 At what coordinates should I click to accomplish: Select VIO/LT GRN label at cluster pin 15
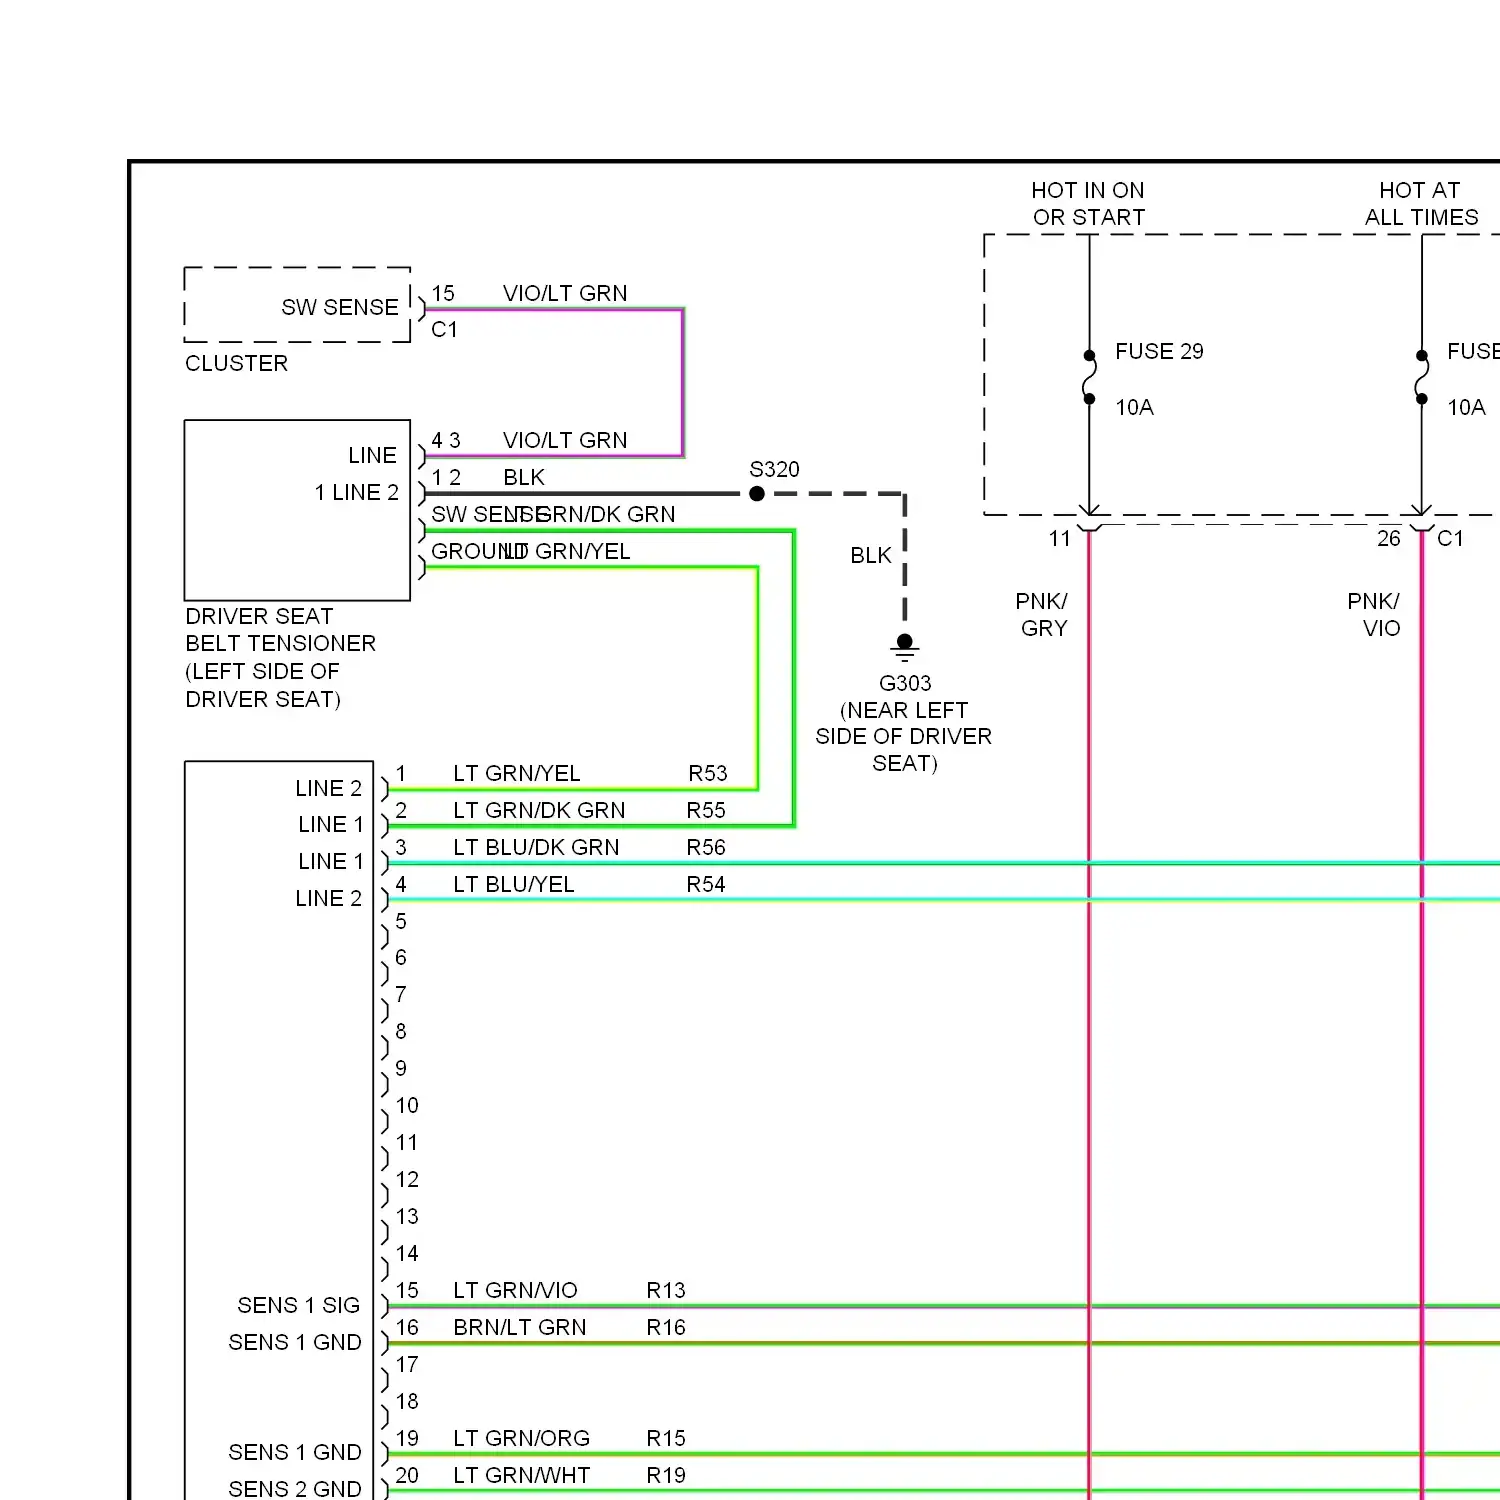[565, 293]
